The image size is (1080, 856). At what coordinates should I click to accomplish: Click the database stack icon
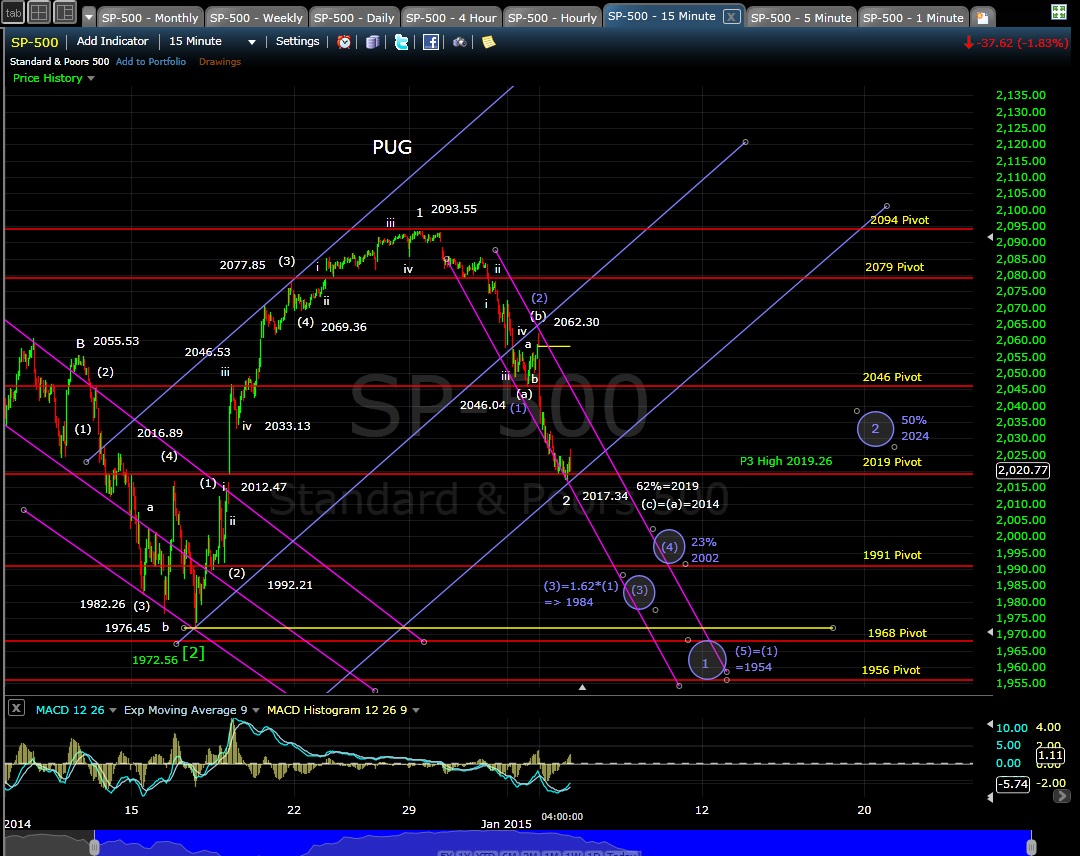click(373, 42)
